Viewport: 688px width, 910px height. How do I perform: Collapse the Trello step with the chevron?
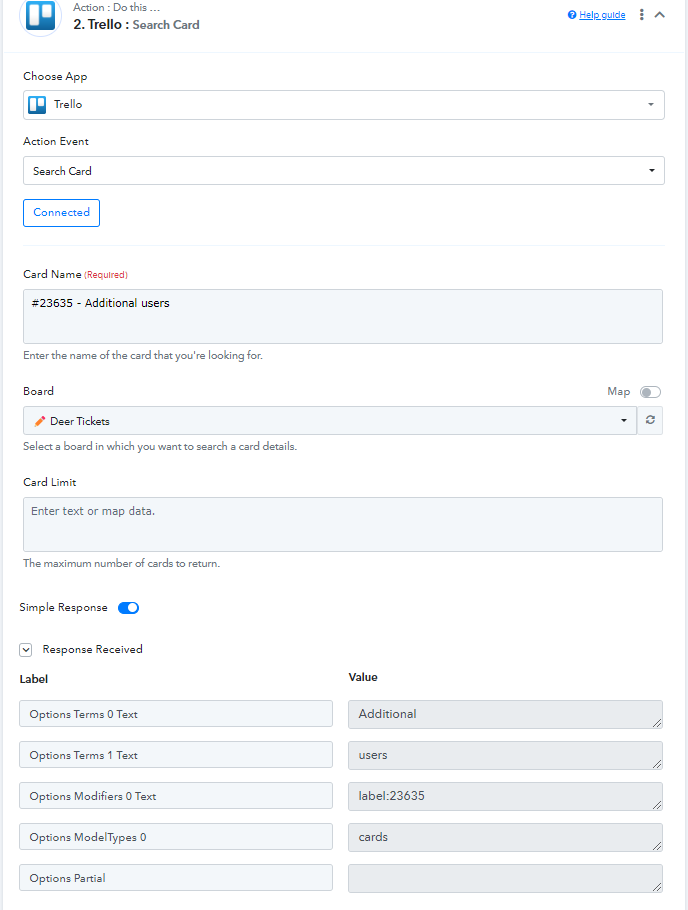[660, 15]
